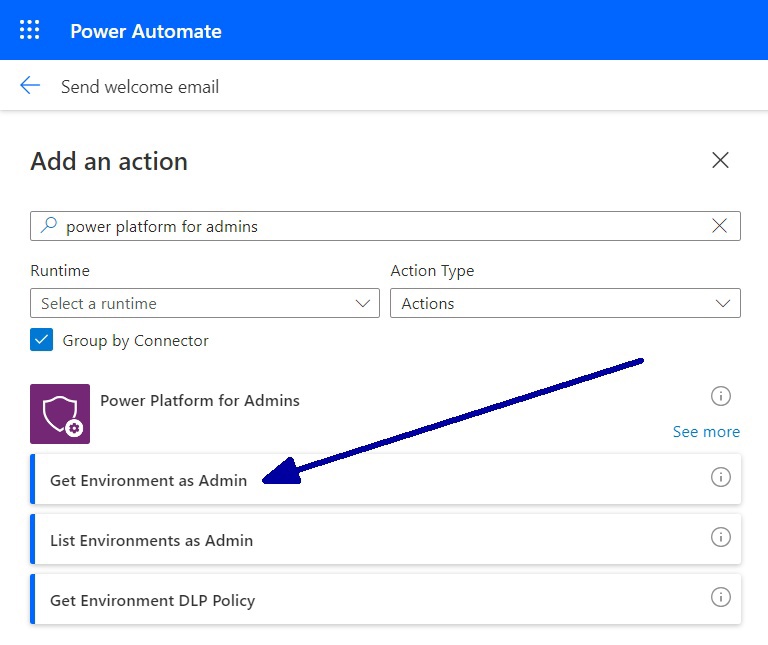This screenshot has height=645, width=768.
Task: Click the search magnifier icon
Action: tap(48, 225)
